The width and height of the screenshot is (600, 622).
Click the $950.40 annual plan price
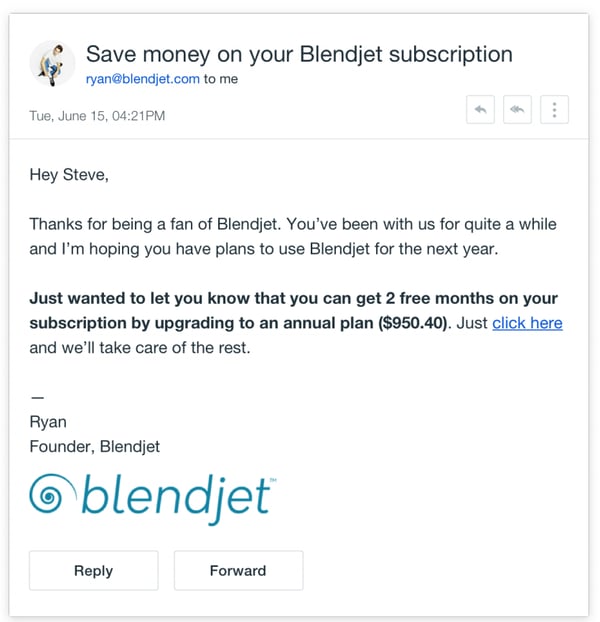(x=413, y=323)
